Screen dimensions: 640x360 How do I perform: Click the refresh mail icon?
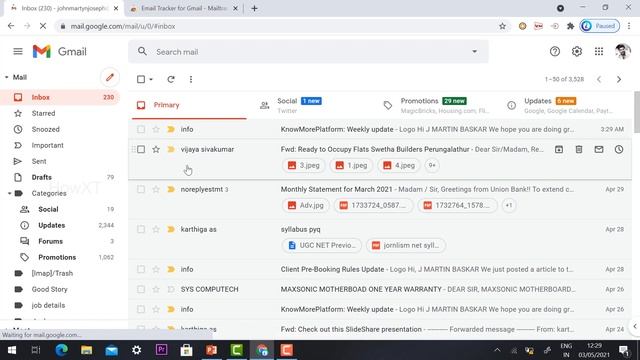coord(171,79)
